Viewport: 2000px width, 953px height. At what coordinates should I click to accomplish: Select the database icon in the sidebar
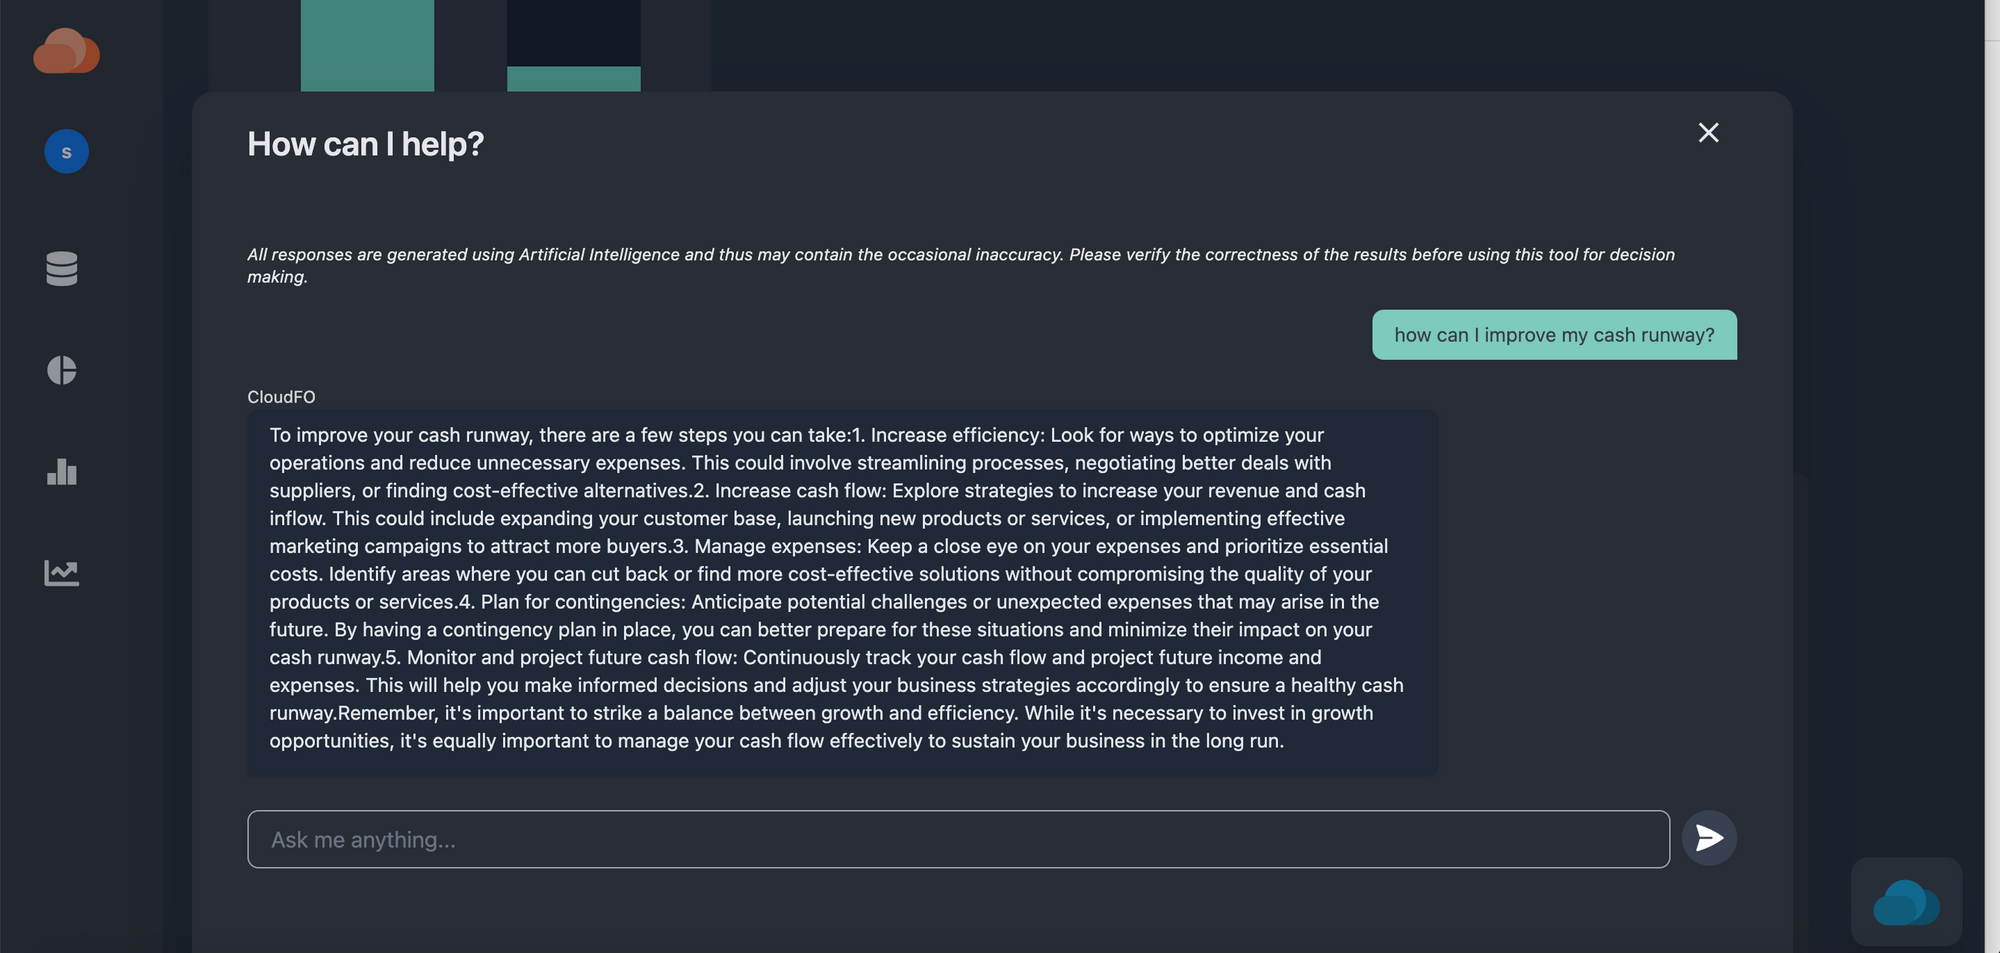pos(61,269)
